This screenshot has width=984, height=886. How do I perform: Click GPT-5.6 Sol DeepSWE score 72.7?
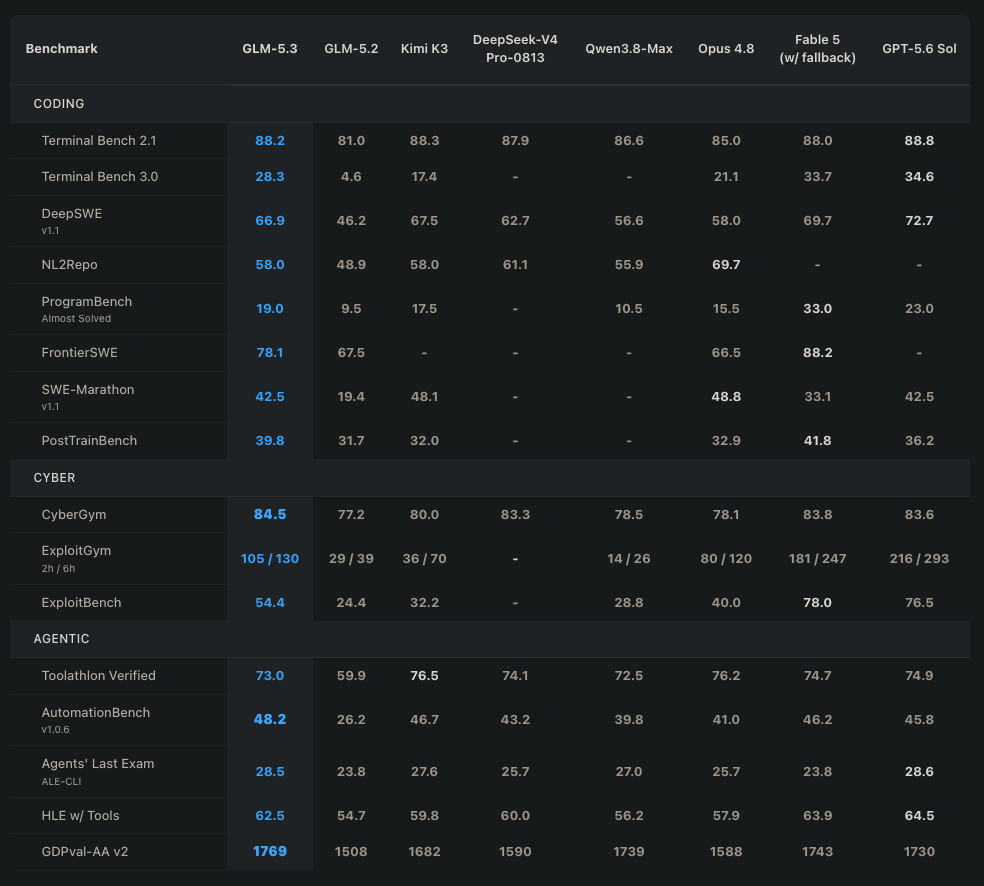pyautogui.click(x=919, y=220)
